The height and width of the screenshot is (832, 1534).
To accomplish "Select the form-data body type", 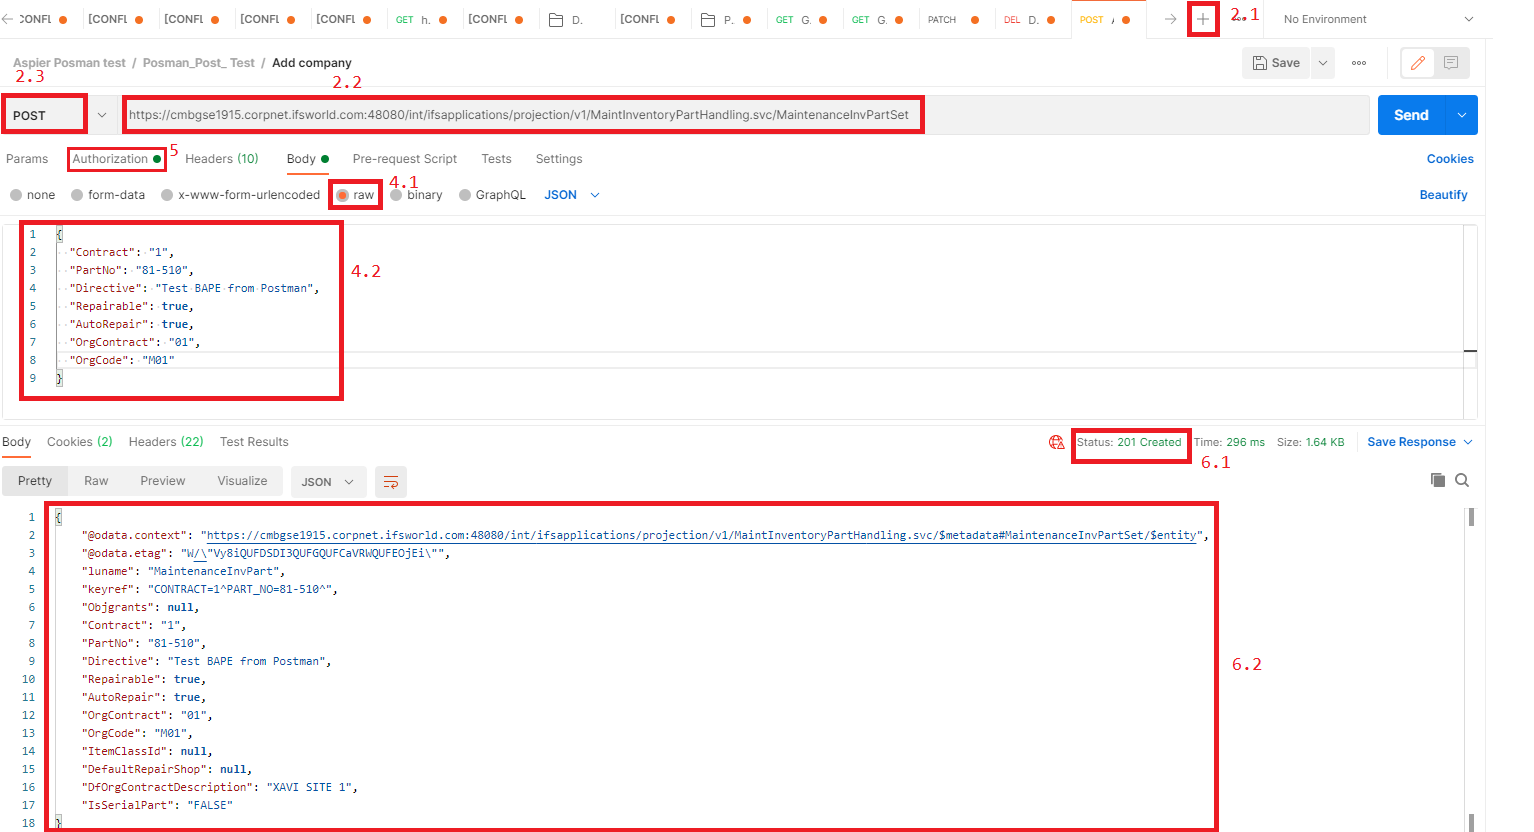I will [108, 195].
